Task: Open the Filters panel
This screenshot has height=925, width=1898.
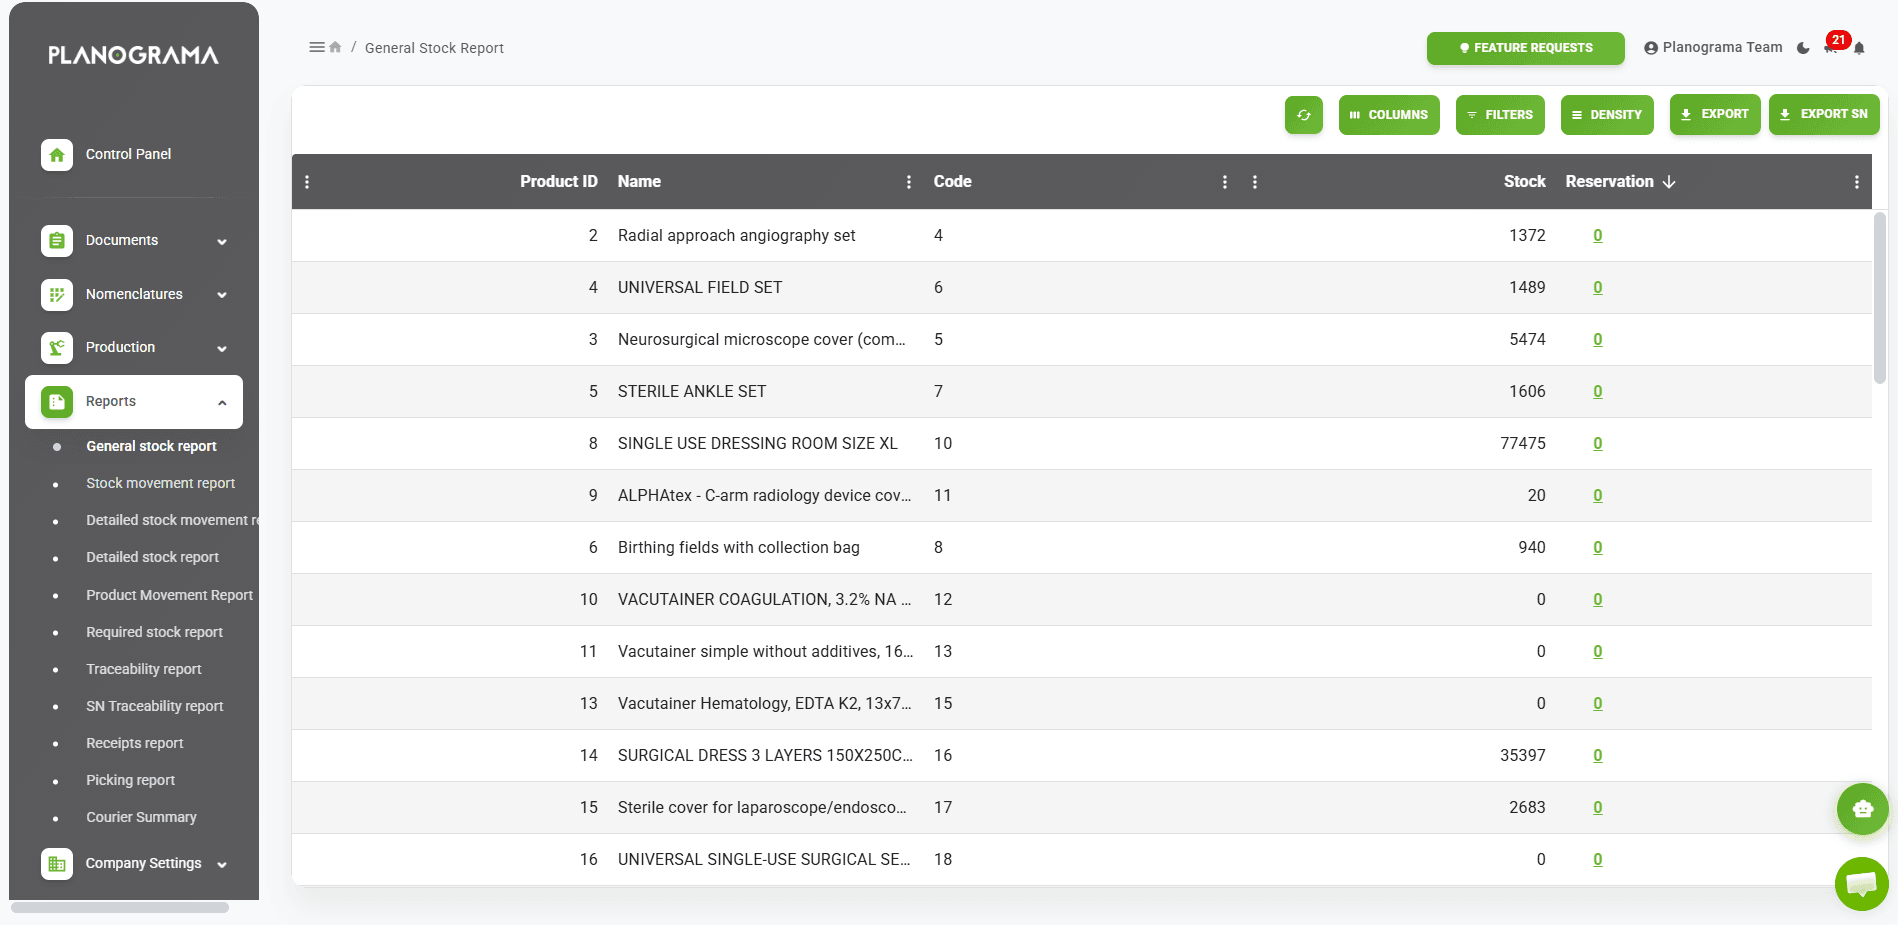Action: 1500,115
